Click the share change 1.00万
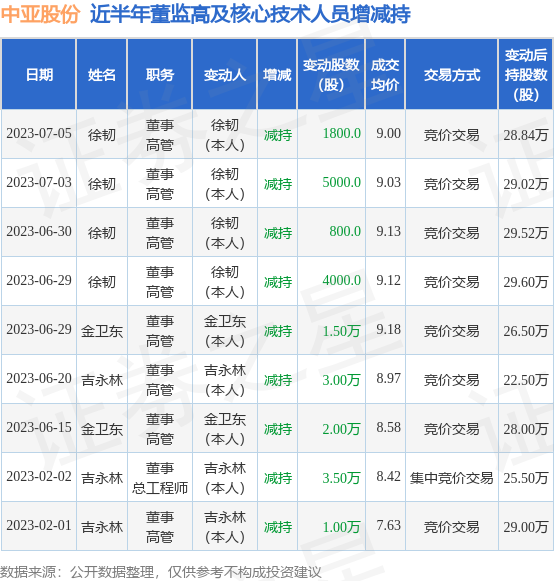This screenshot has height=581, width=554. 341,527
